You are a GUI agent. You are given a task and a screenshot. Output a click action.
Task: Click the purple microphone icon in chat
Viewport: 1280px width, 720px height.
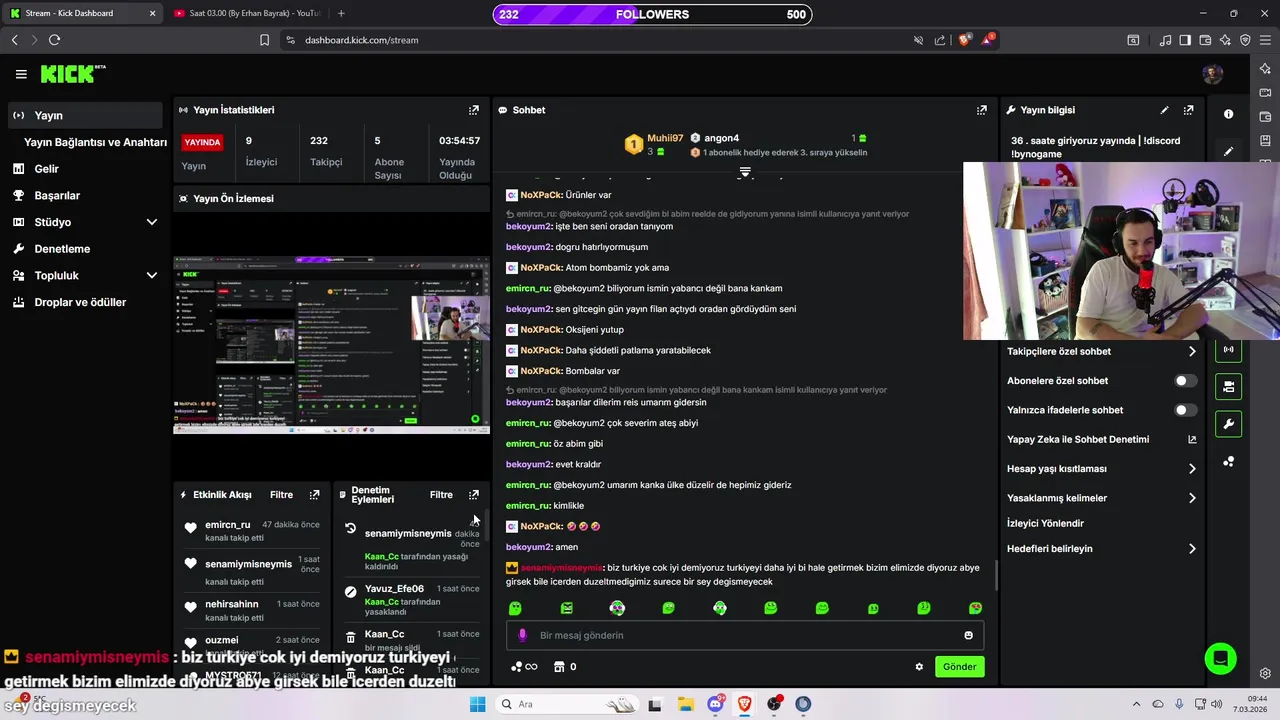(x=522, y=635)
